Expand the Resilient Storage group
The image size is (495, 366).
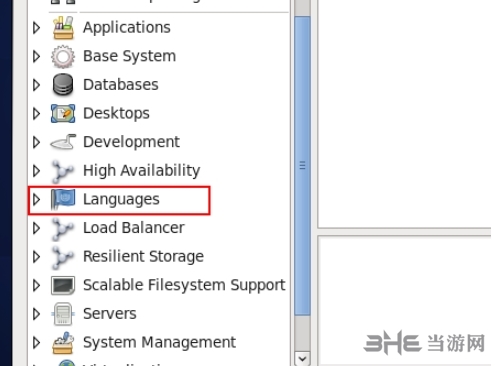tap(37, 257)
